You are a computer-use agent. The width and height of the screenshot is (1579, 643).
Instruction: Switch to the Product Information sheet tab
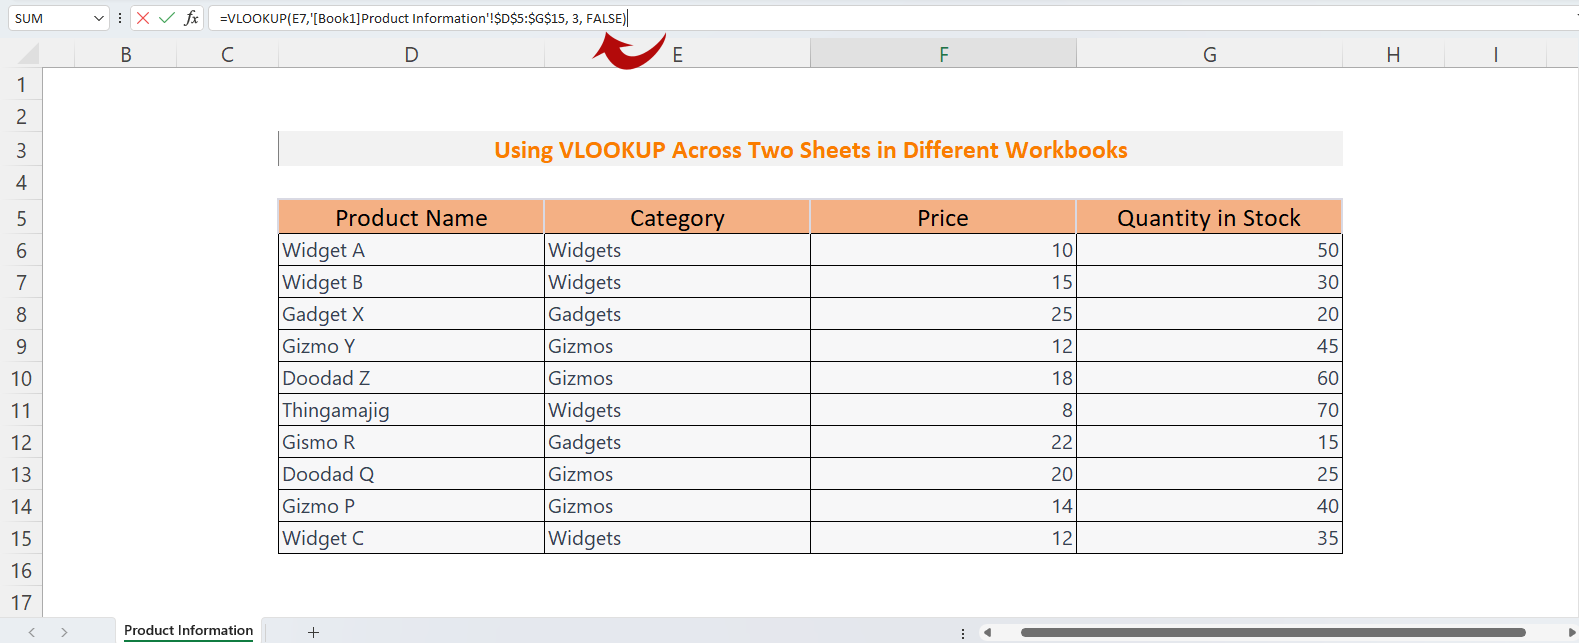click(188, 631)
